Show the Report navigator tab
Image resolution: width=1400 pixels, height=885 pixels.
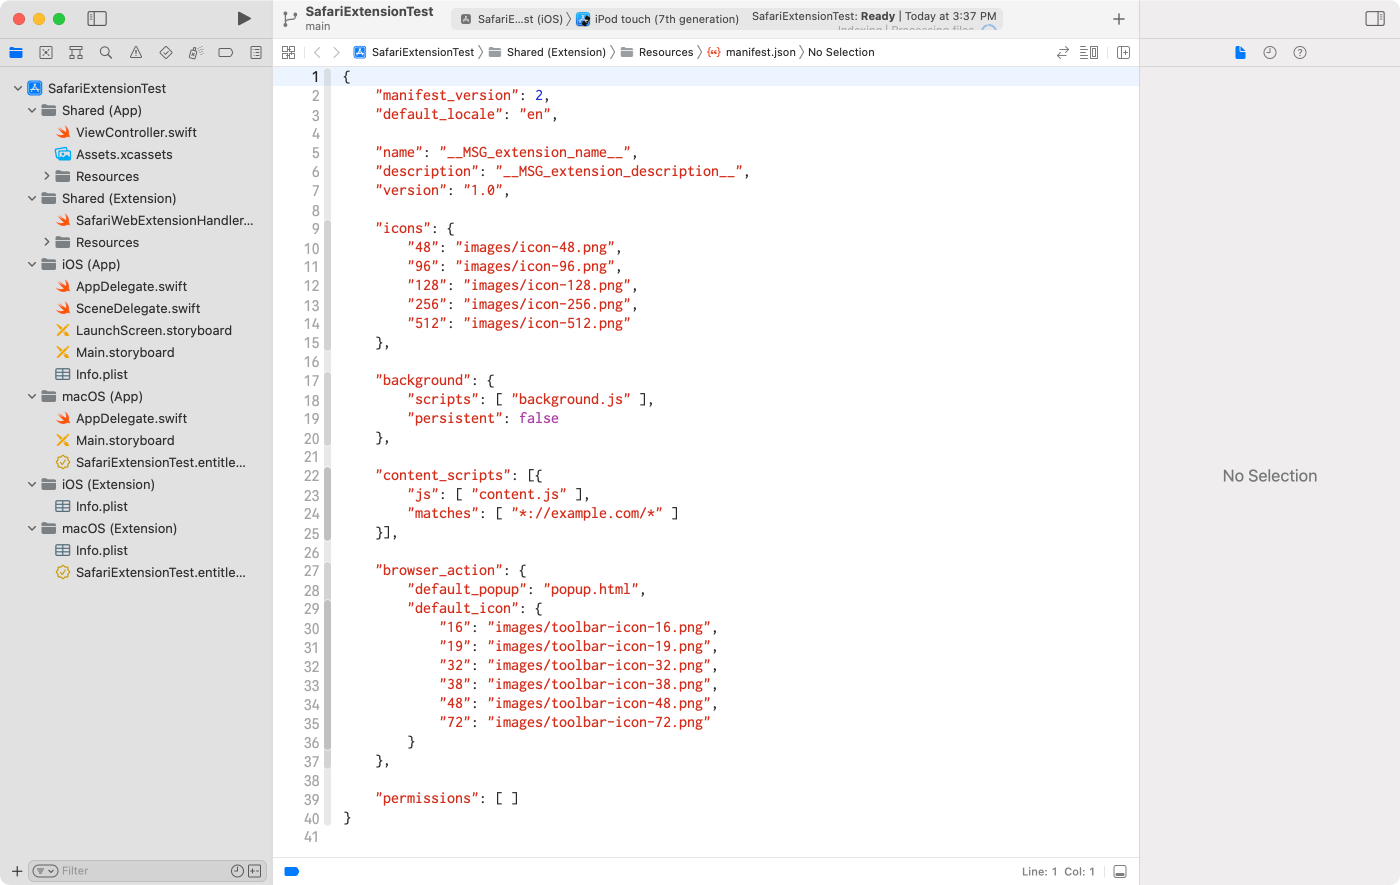point(256,52)
